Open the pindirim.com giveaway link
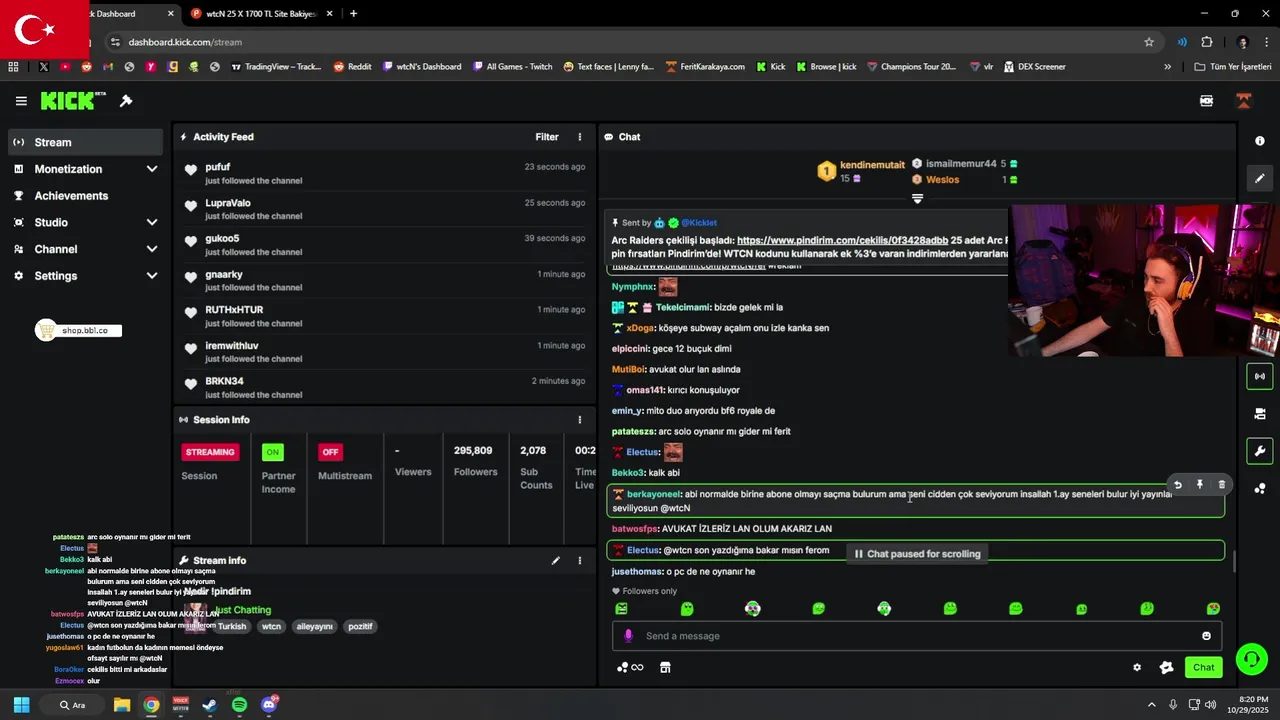The image size is (1280, 720). [842, 241]
